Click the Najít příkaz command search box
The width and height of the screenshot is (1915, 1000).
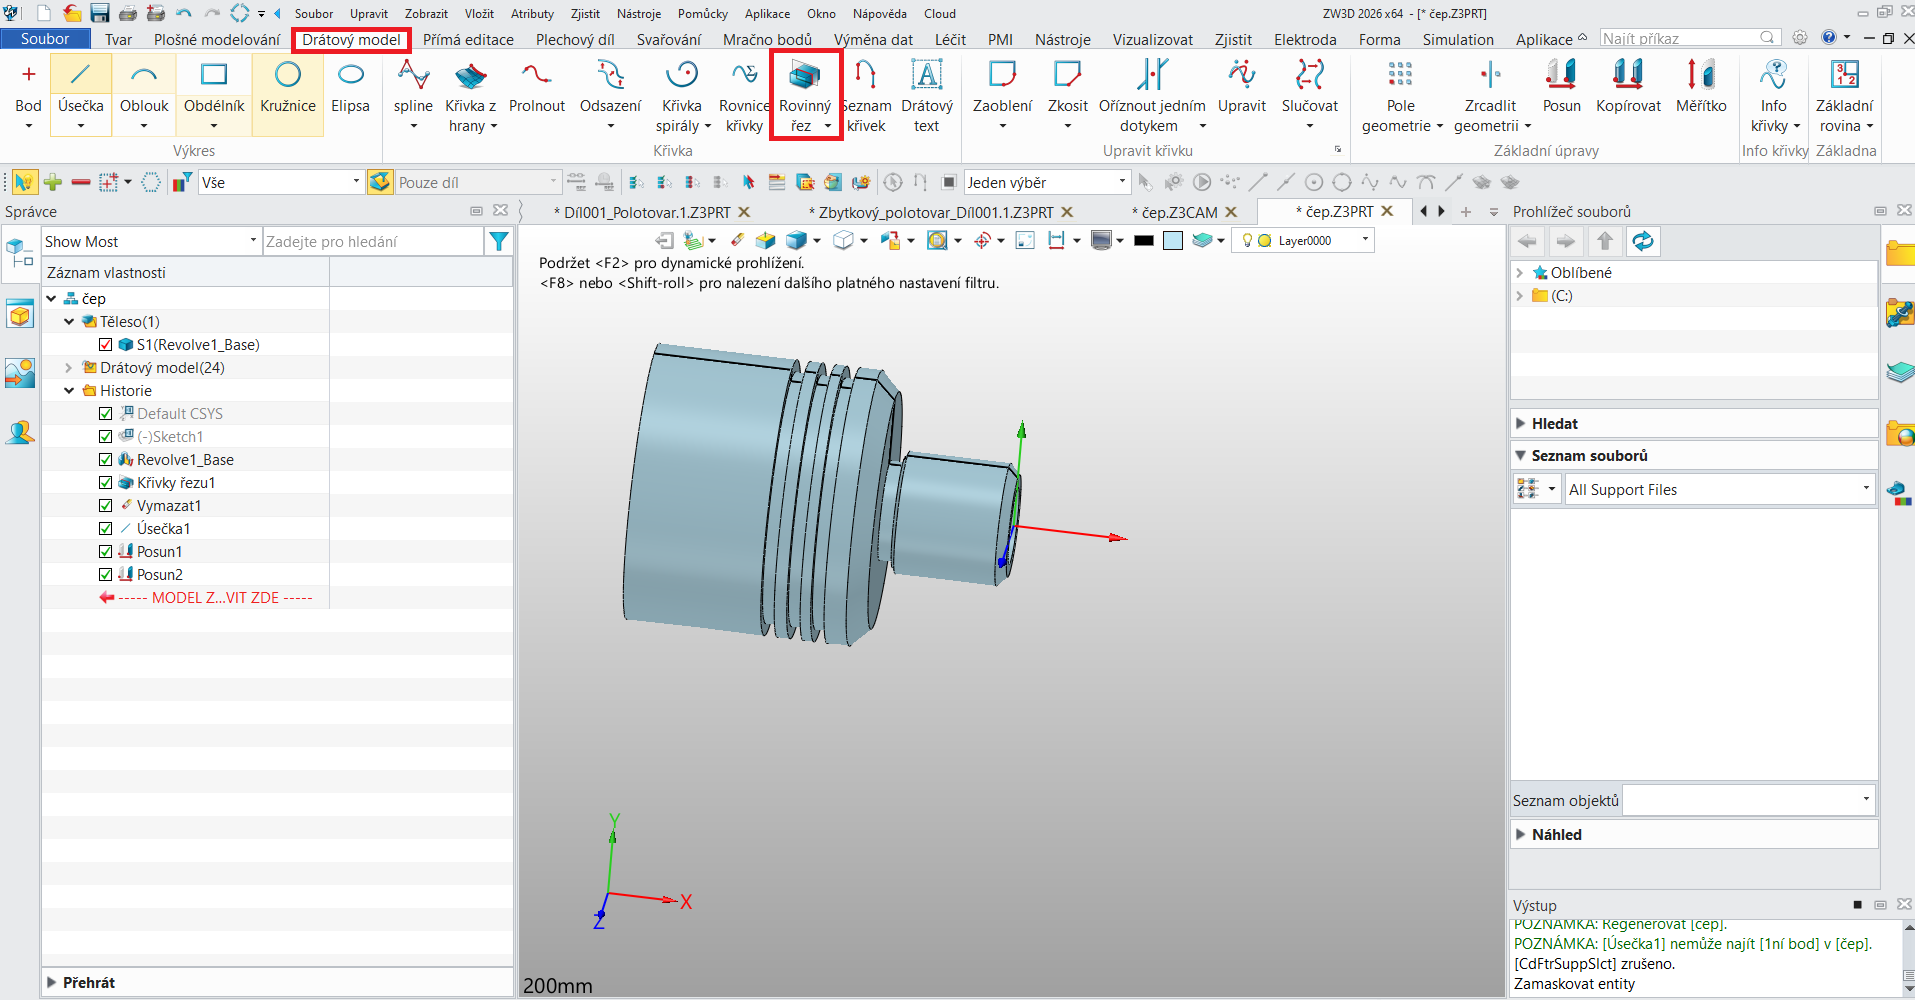(x=1689, y=38)
